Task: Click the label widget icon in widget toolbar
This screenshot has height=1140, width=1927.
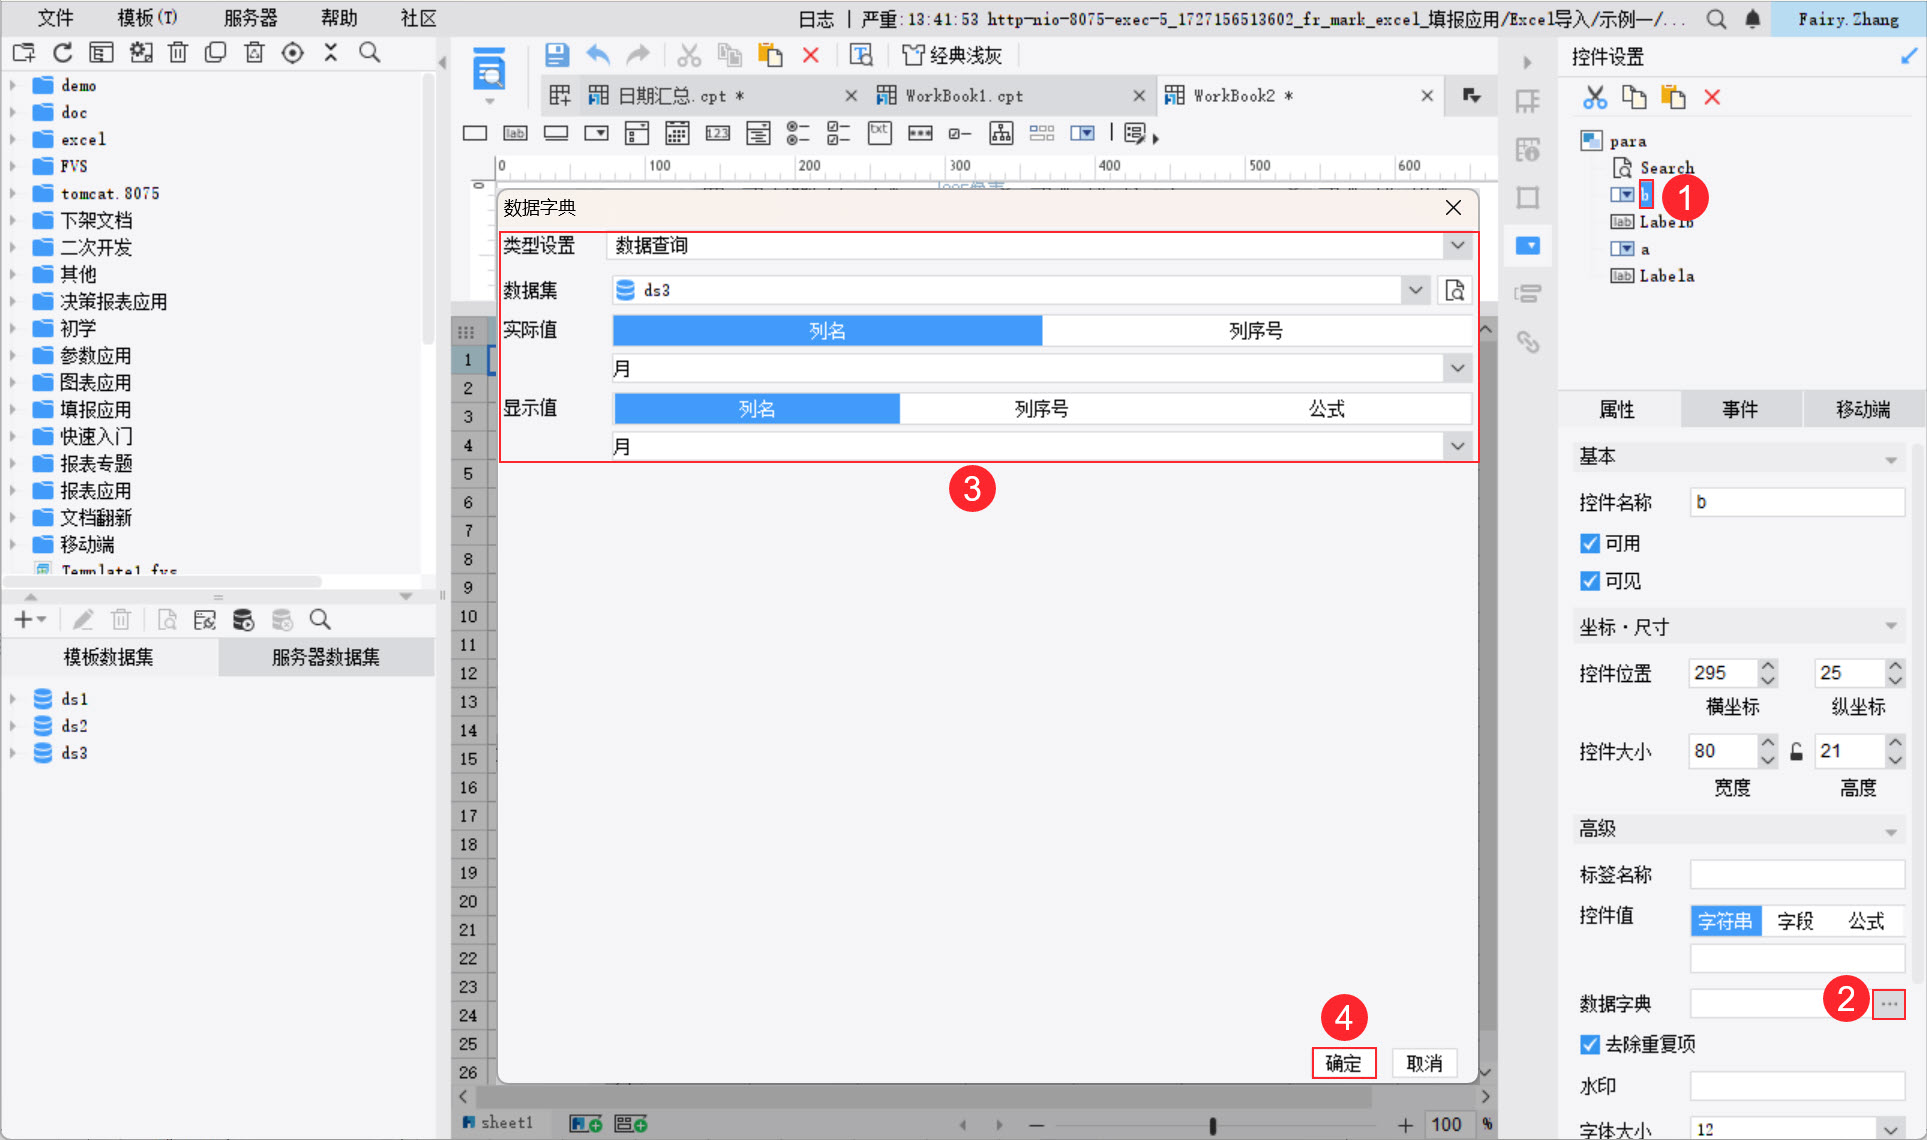Action: coord(515,133)
